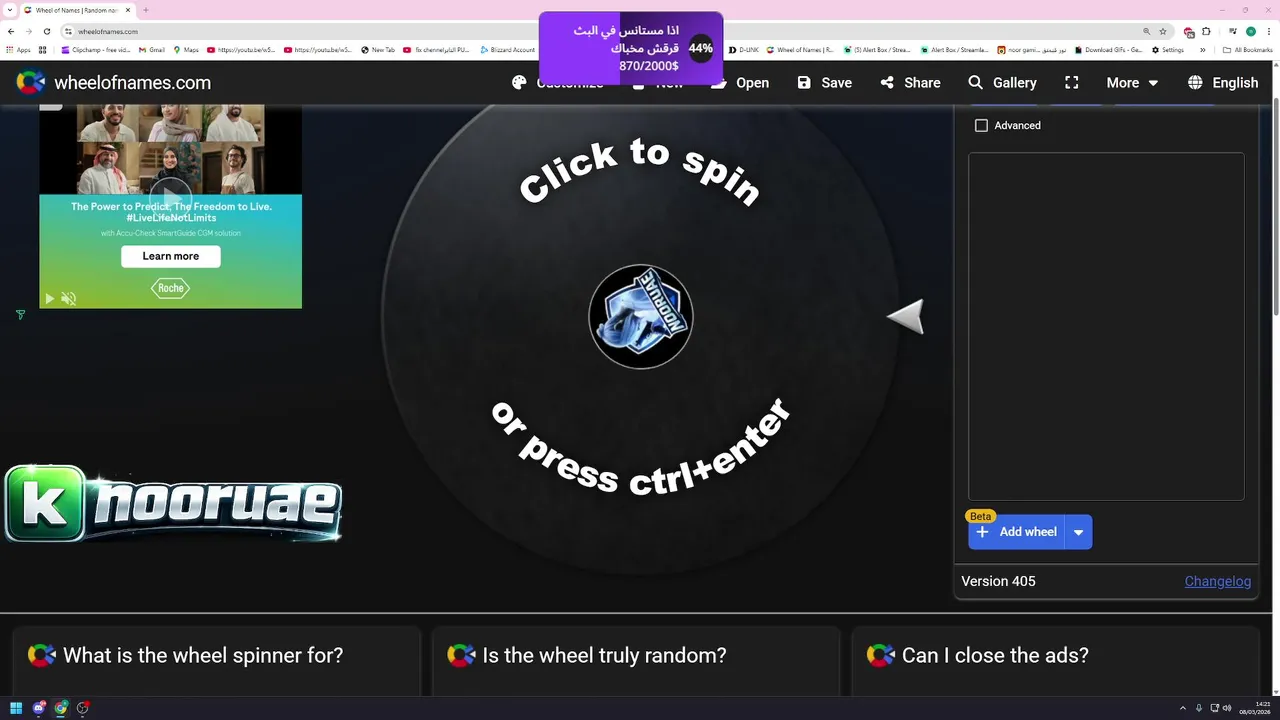
Task: Open volume control in system tray
Action: (x=1228, y=708)
